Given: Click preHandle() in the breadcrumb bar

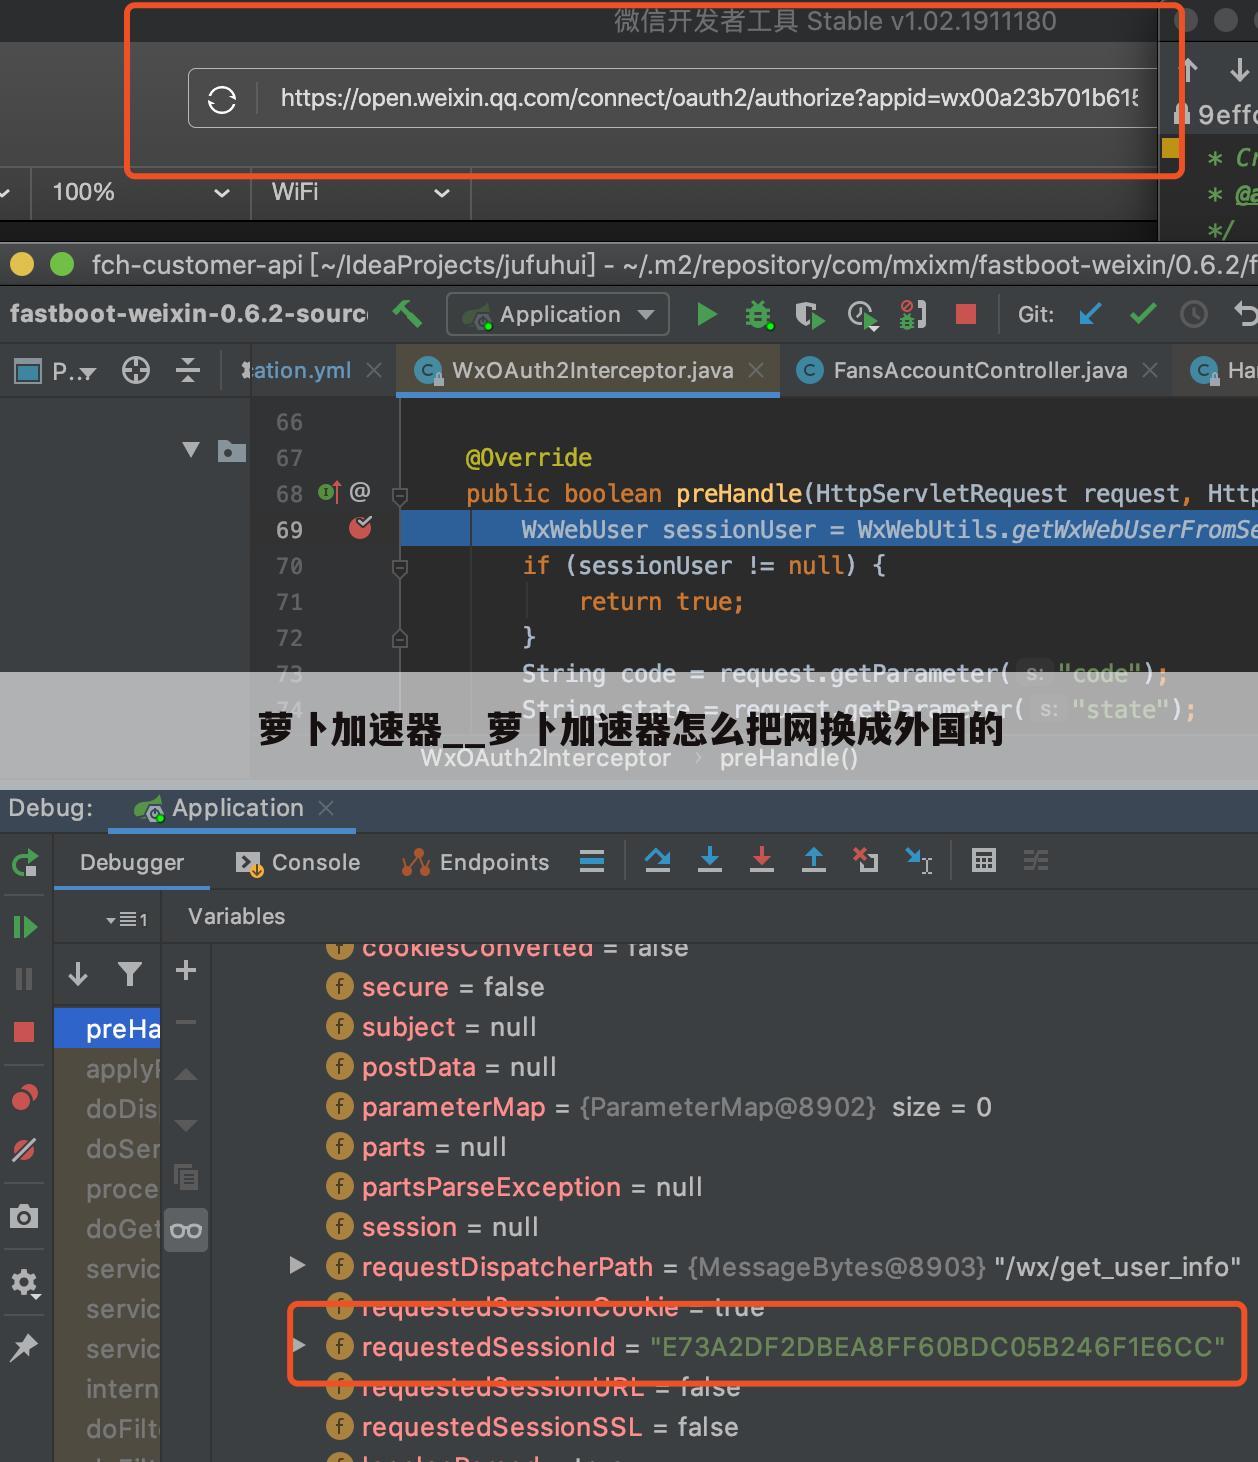Looking at the screenshot, I should pyautogui.click(x=789, y=758).
